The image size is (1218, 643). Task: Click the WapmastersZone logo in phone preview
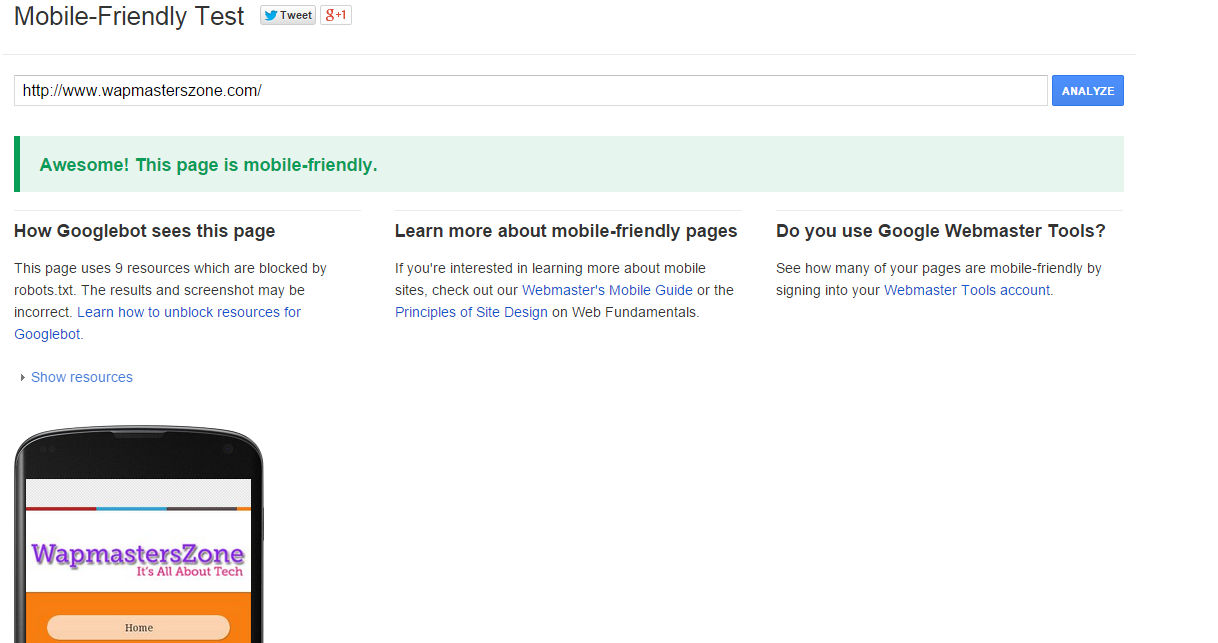point(138,558)
